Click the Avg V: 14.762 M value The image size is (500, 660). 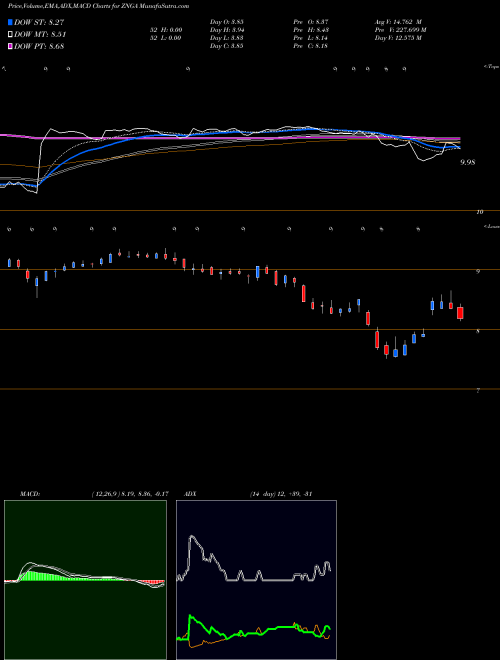[398, 22]
